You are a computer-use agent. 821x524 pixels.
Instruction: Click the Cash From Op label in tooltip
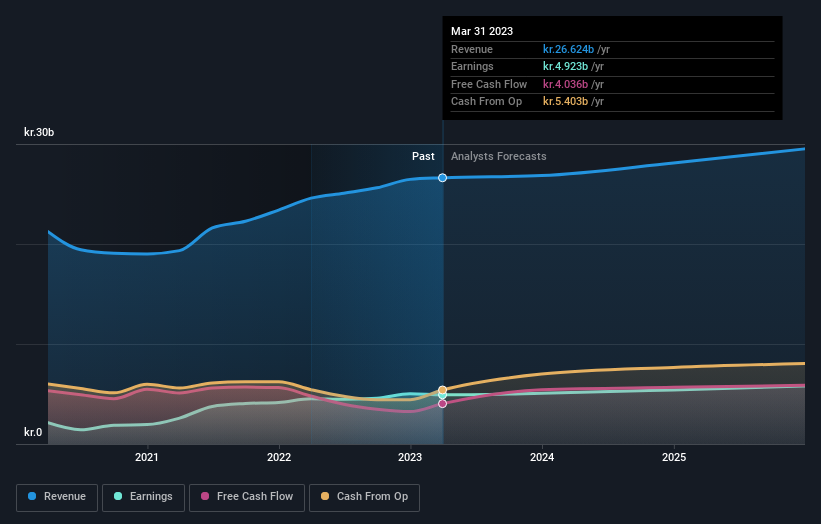pyautogui.click(x=486, y=102)
